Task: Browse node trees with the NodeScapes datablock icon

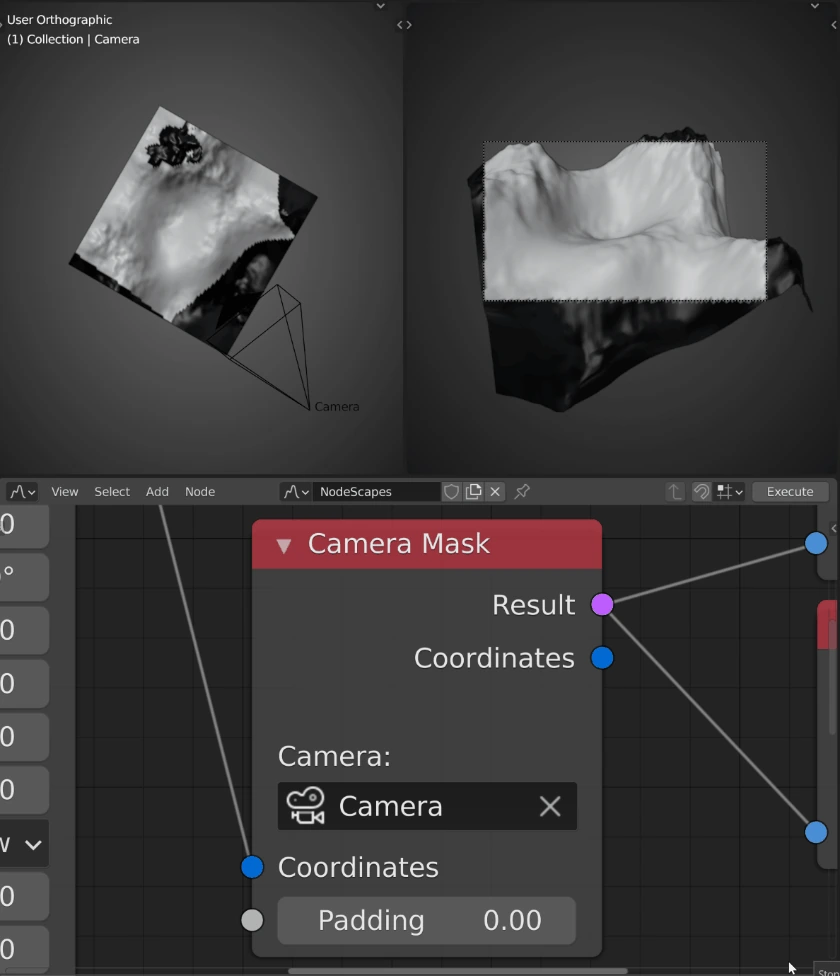Action: (296, 492)
